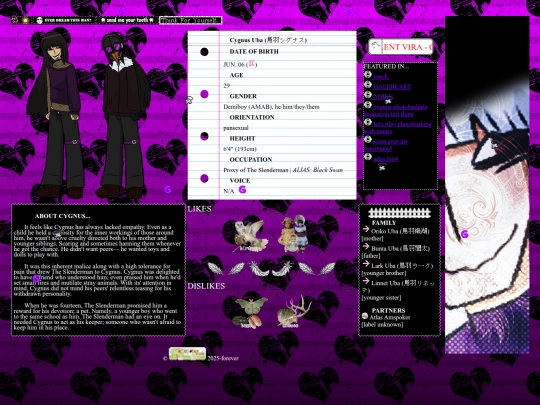This screenshot has height=405, width=540.
Task: Click the pink arrow beside Lark Uba
Action: 366,264
